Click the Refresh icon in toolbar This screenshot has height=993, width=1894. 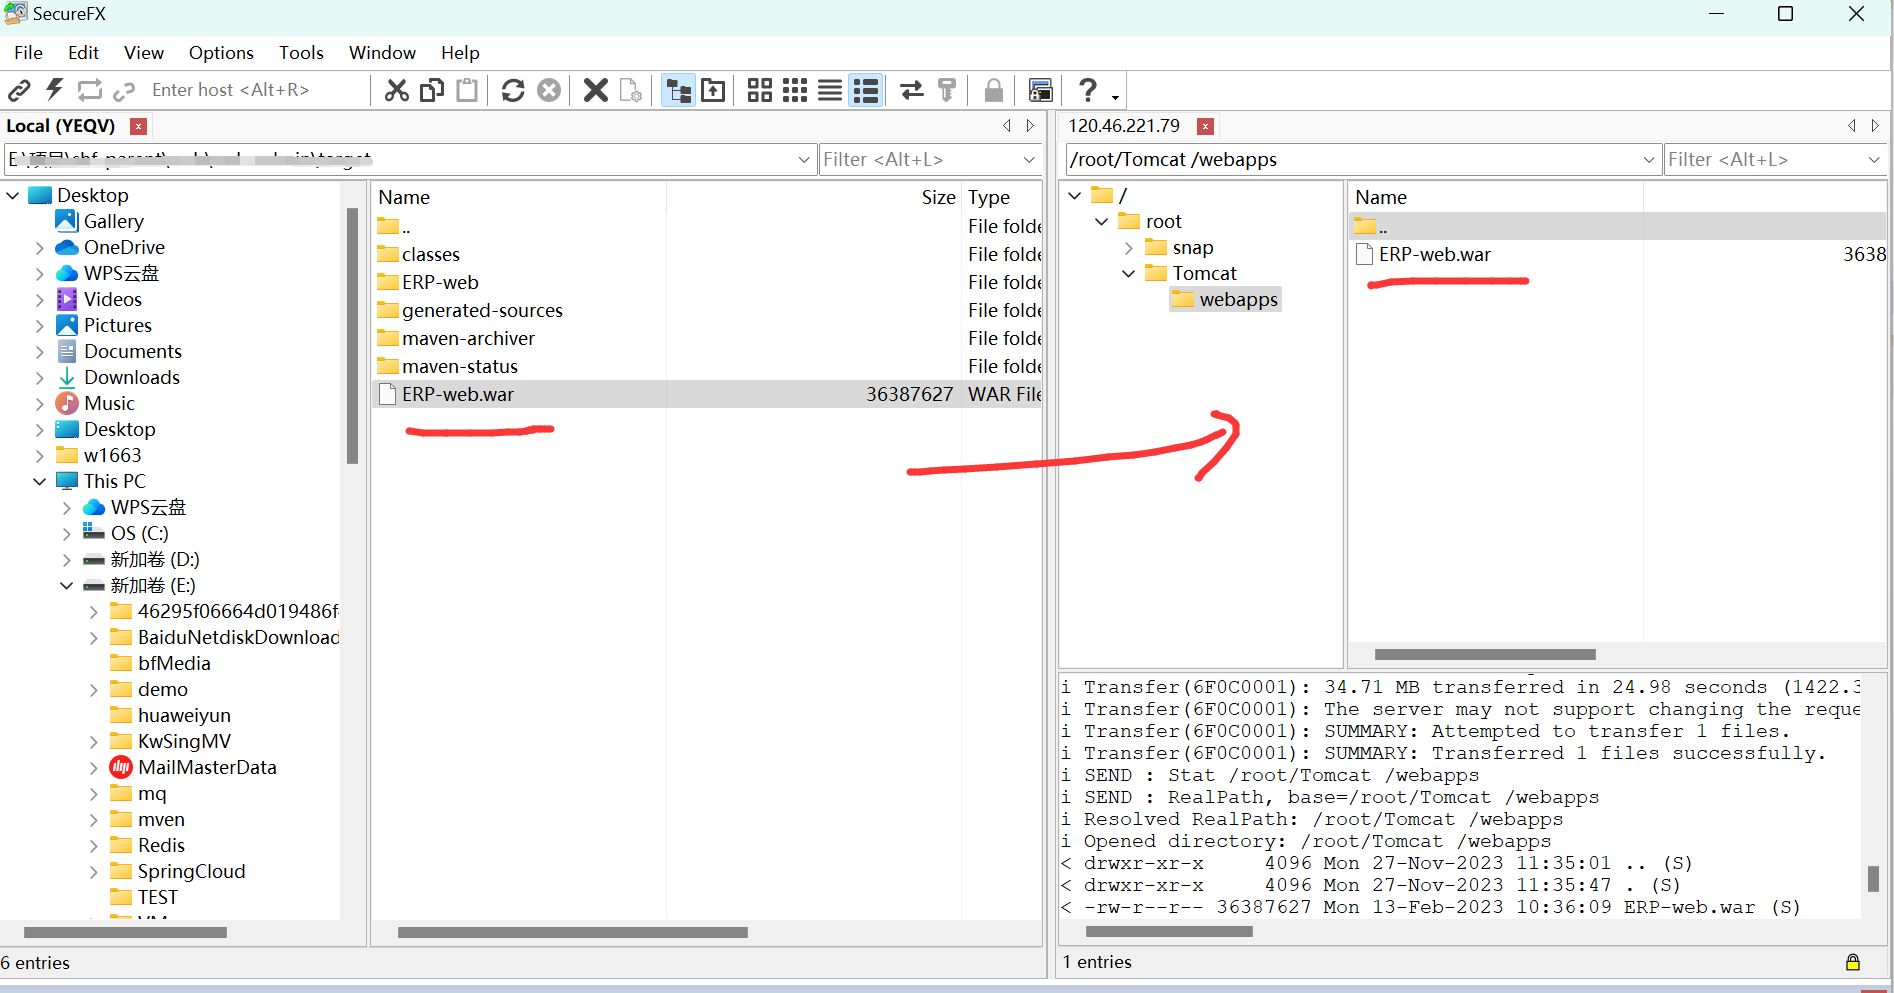pyautogui.click(x=513, y=90)
